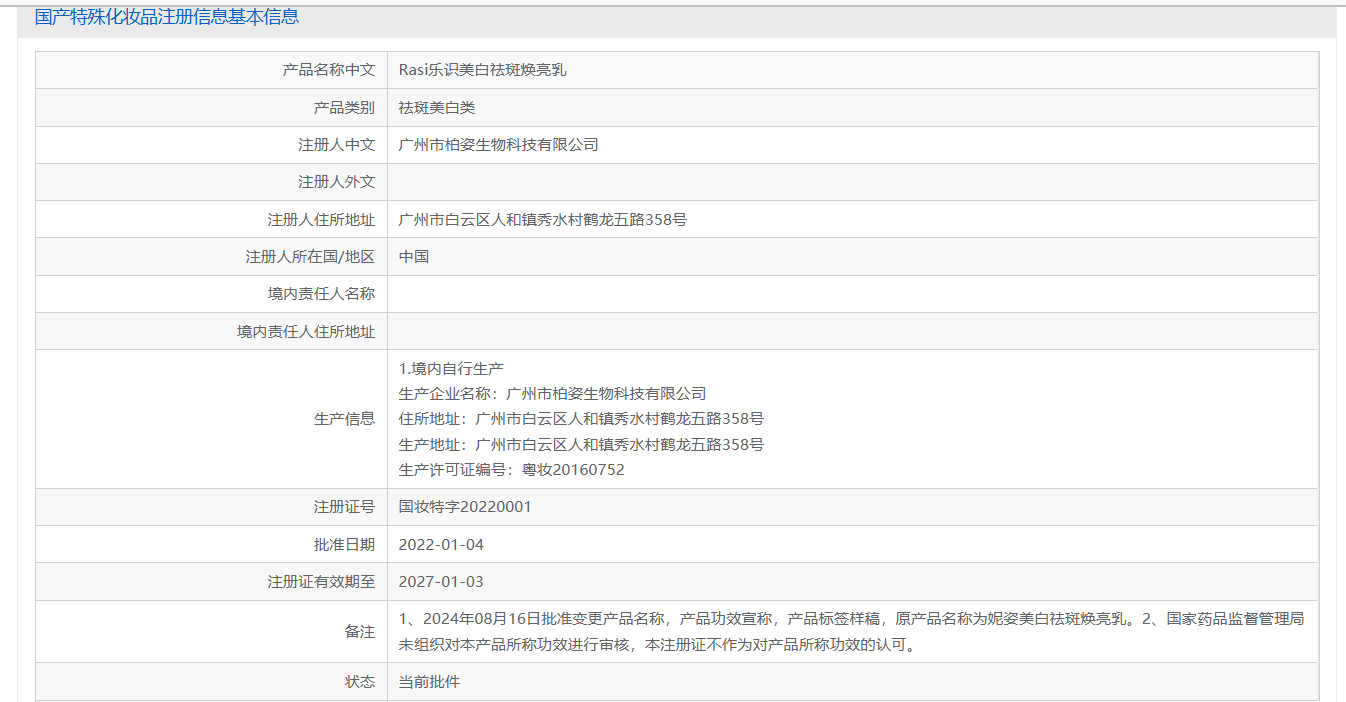The image size is (1346, 702).
Task: Click the 注册证号 row label
Action: [x=344, y=507]
